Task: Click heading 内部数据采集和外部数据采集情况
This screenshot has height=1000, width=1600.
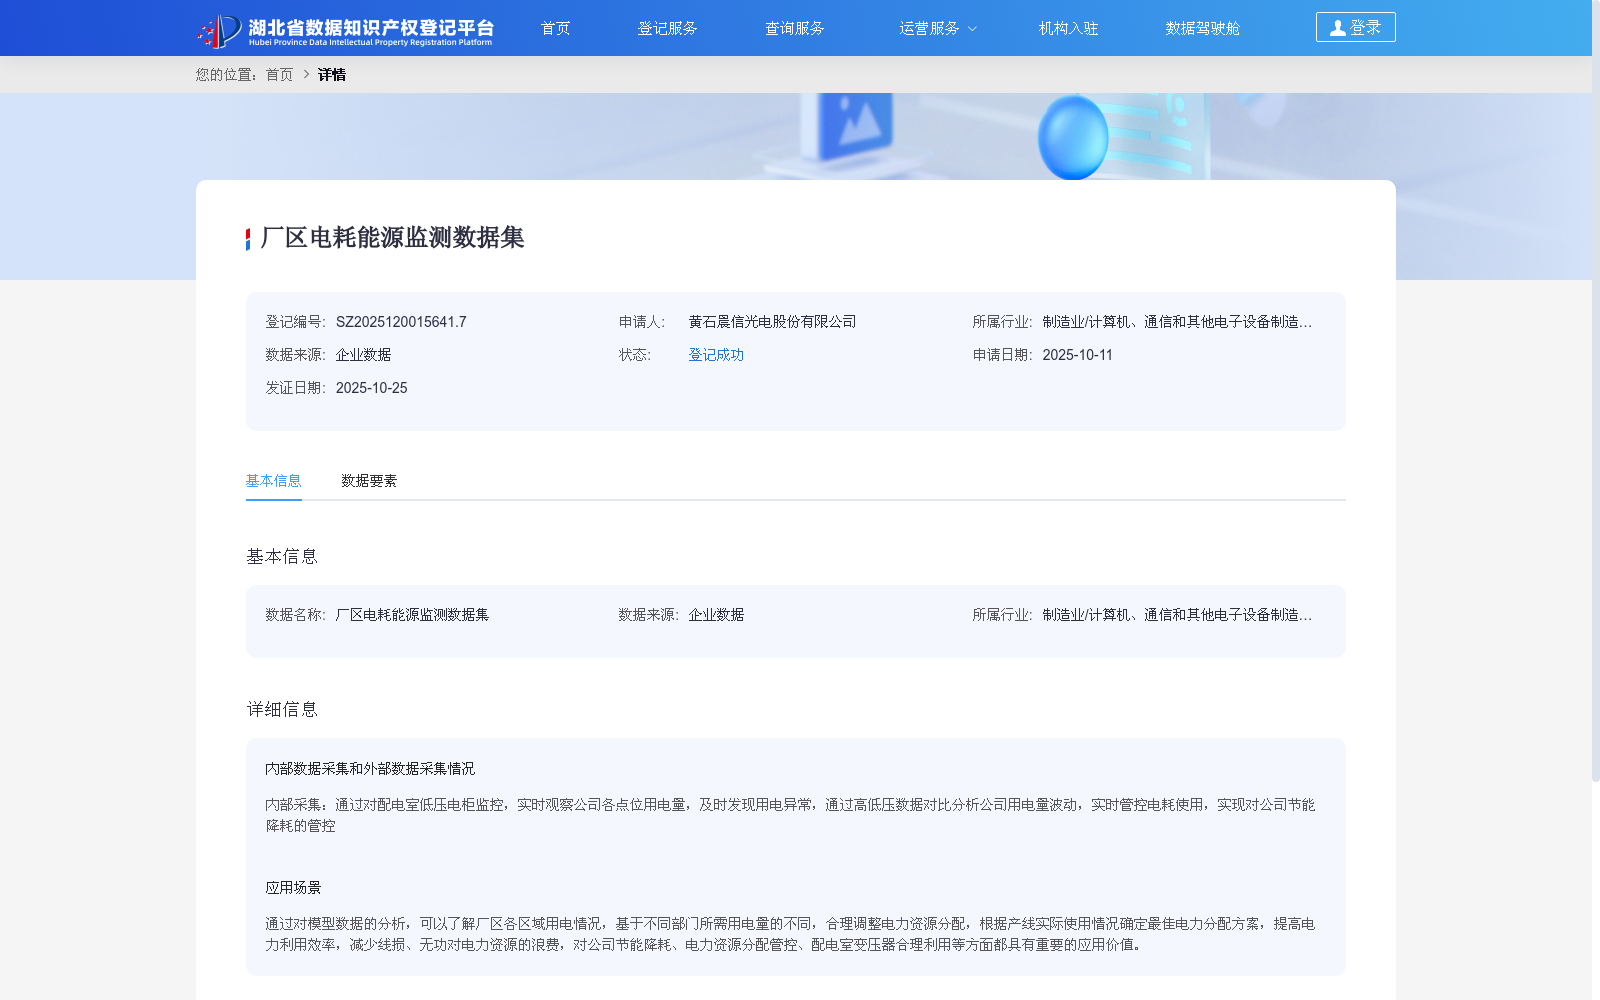Action: pos(370,769)
